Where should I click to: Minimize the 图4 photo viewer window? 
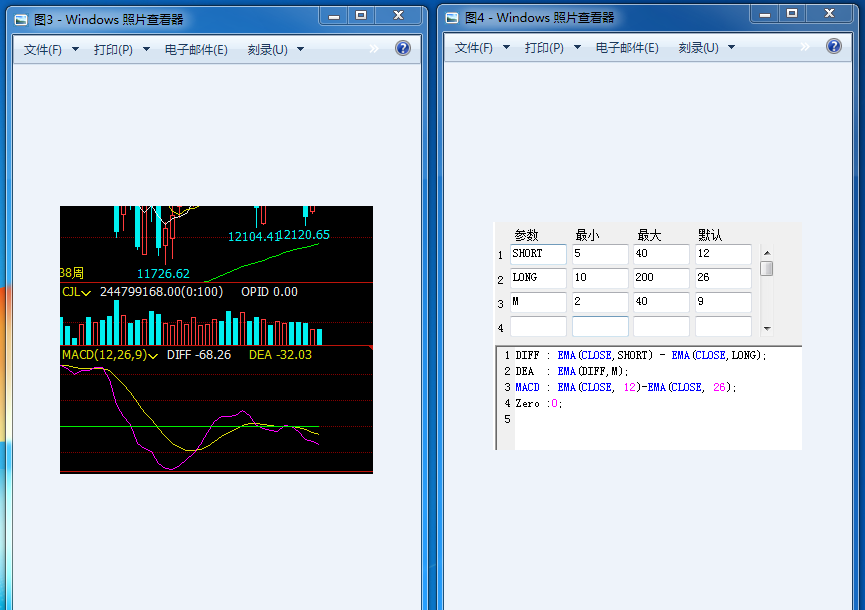pos(766,14)
